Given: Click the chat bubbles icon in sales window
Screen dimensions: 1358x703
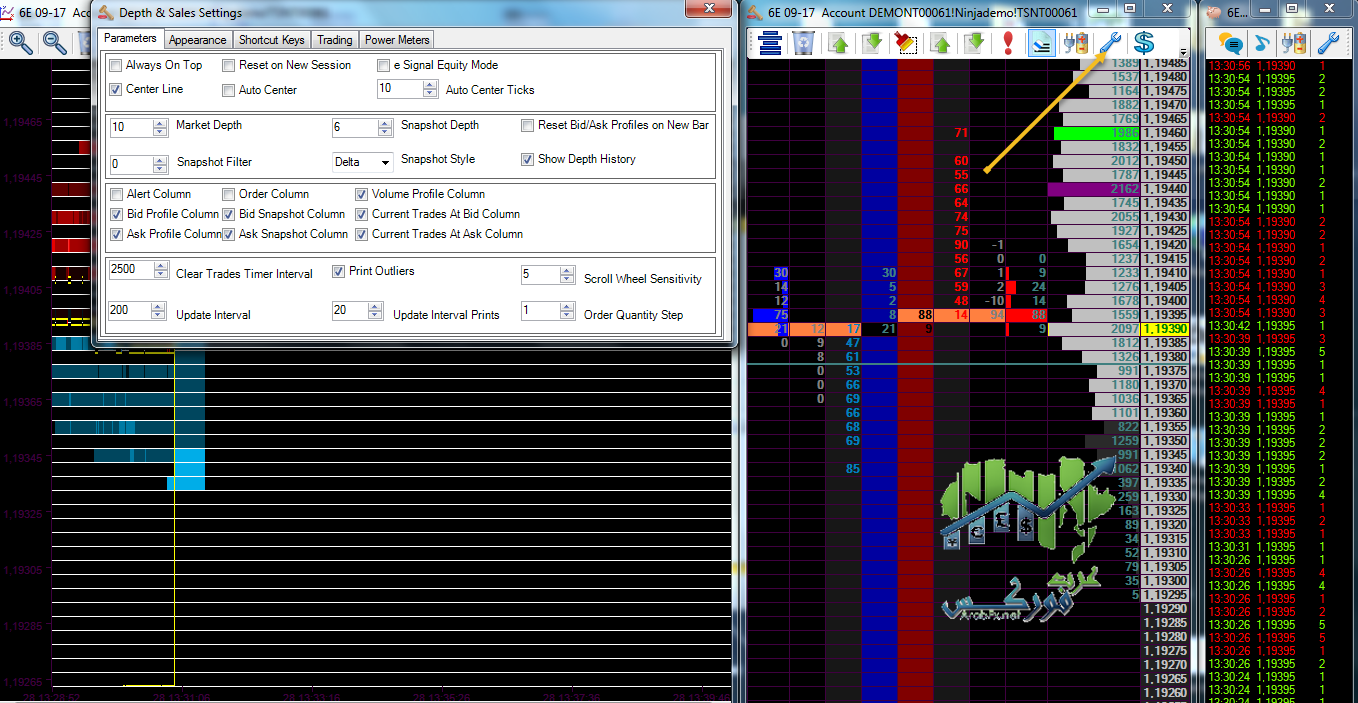Looking at the screenshot, I should [1230, 43].
